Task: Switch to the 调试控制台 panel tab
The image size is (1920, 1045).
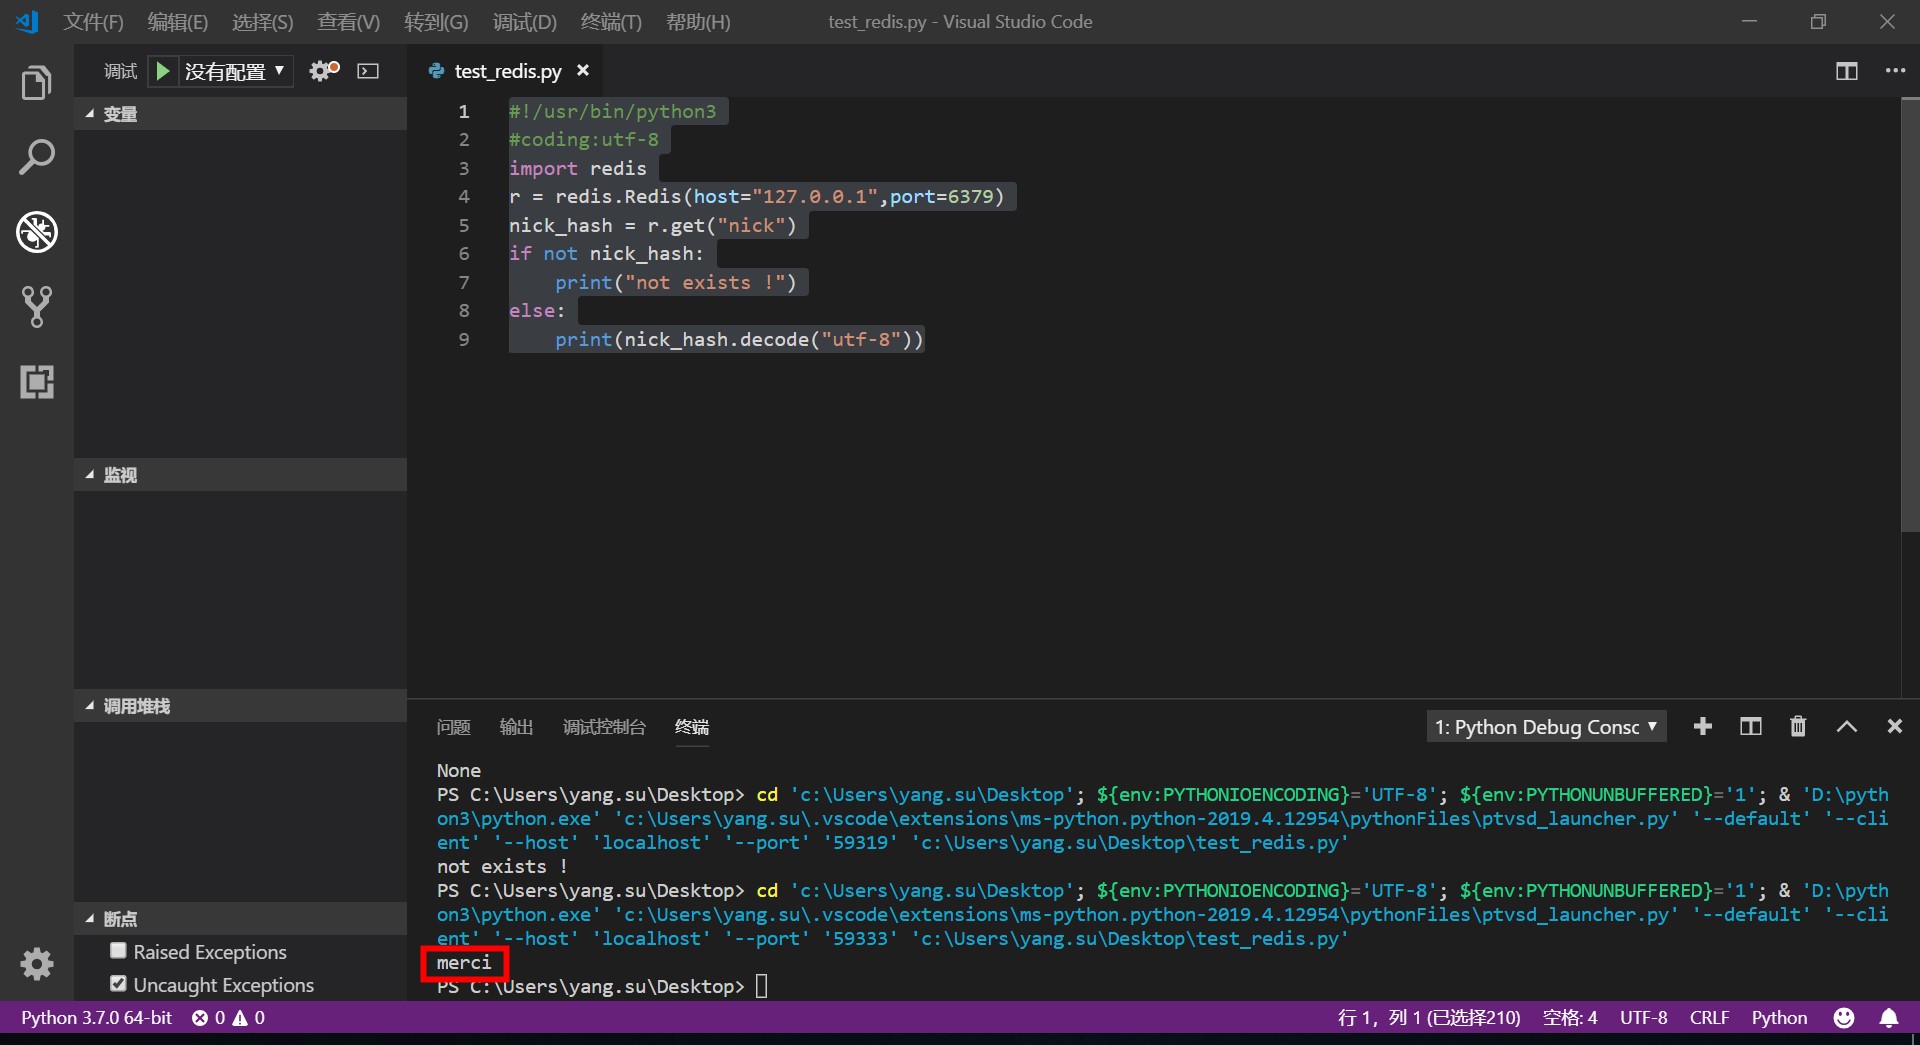Action: click(604, 727)
